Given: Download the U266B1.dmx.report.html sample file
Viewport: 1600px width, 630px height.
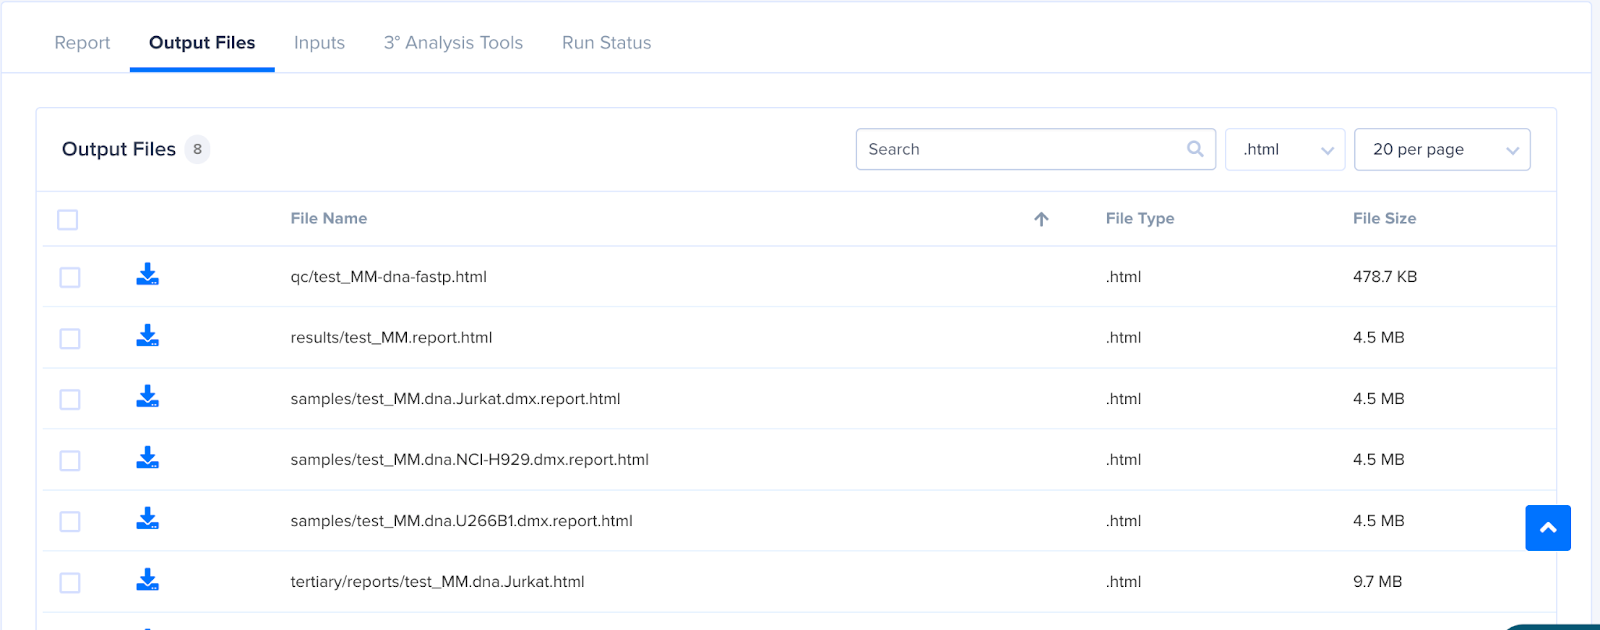Looking at the screenshot, I should point(148,519).
